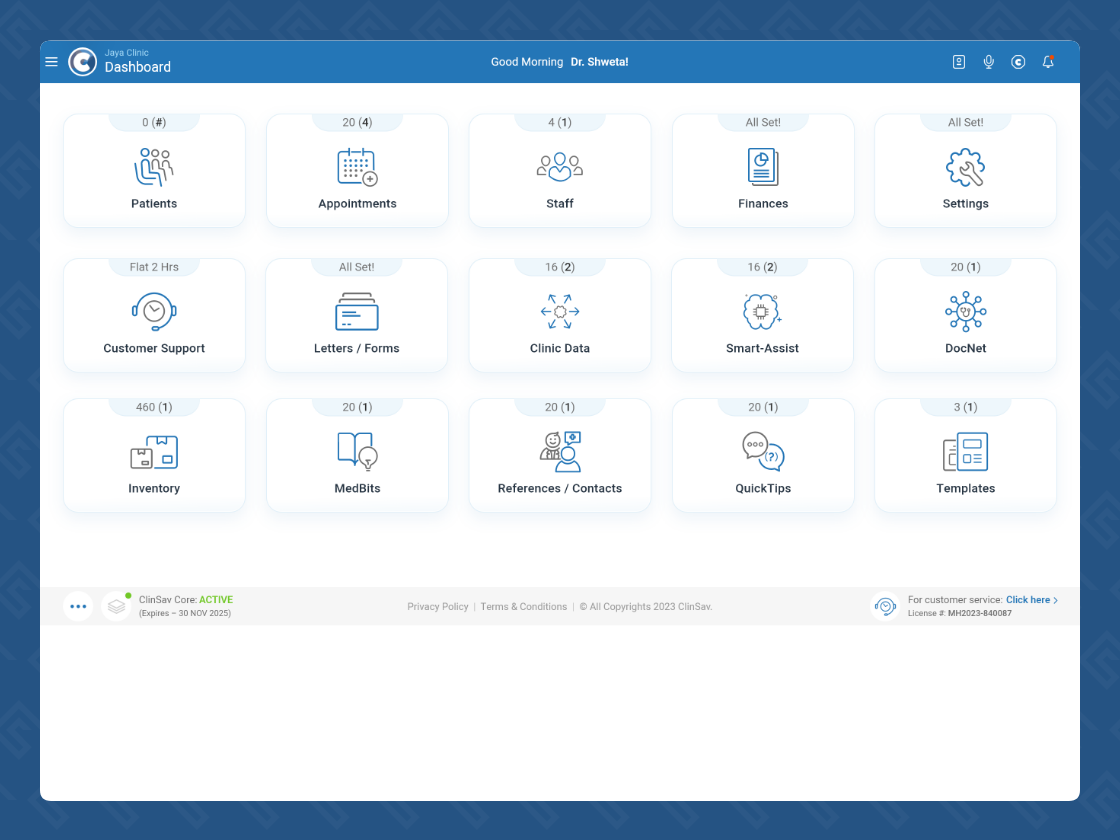The height and width of the screenshot is (840, 1120).
Task: Open the Privacy Policy link
Action: tap(438, 606)
